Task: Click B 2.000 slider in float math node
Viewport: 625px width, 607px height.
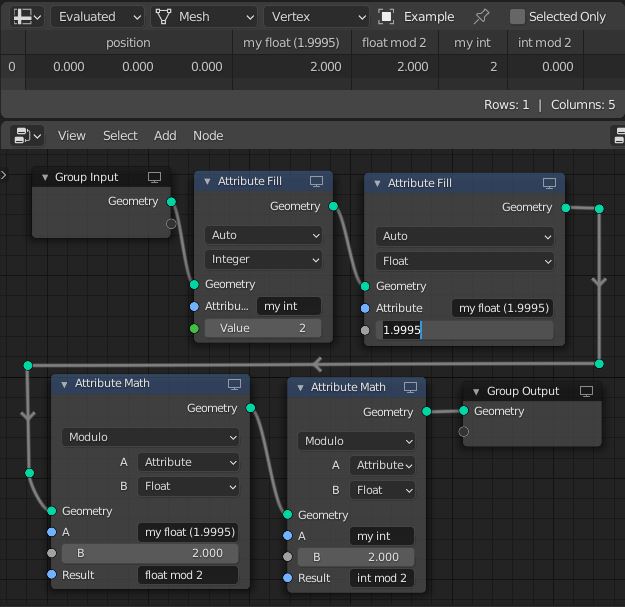Action: [150, 554]
